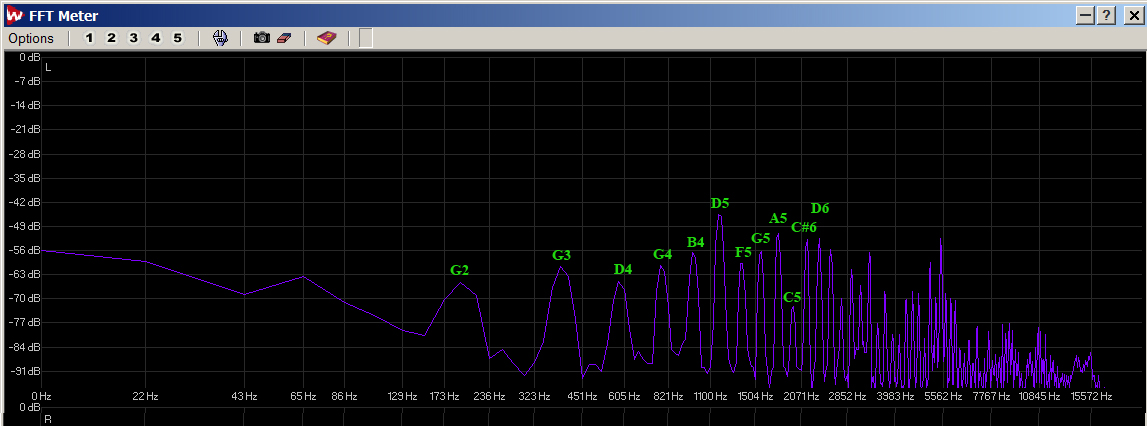This screenshot has width=1147, height=426.
Task: Minimize the FFT Meter window
Action: (1086, 15)
